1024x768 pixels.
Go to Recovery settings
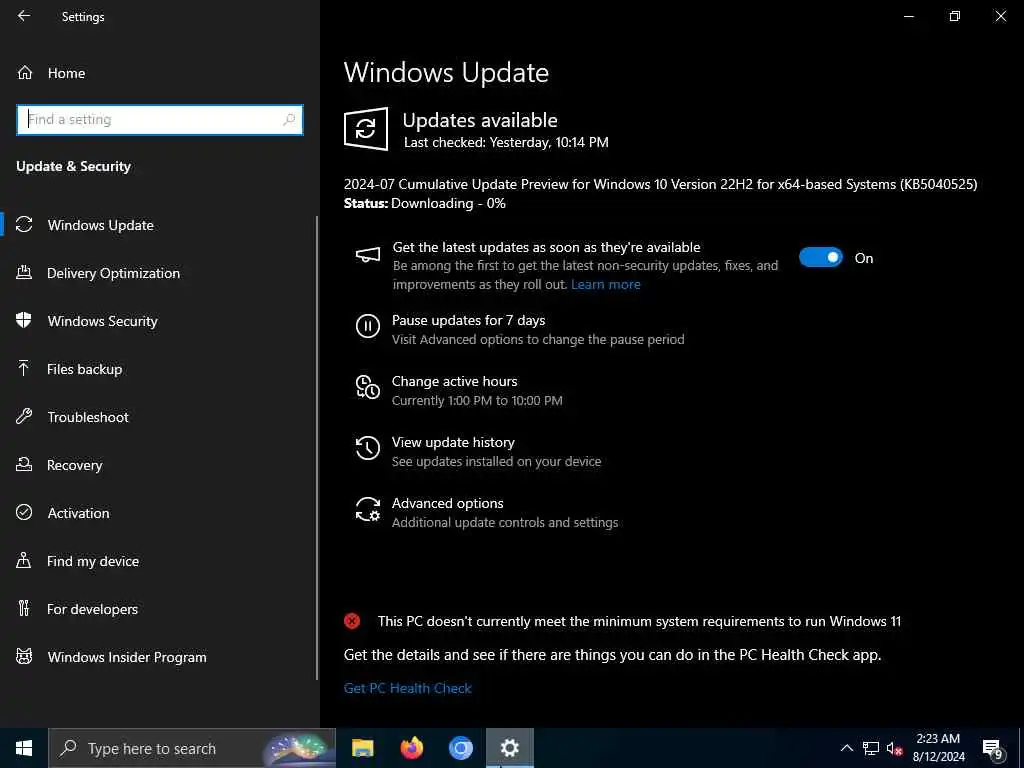coord(74,465)
